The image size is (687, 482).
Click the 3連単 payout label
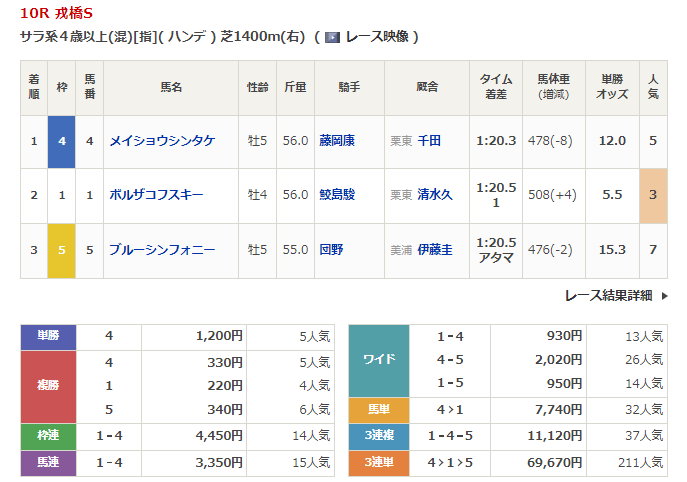point(379,463)
